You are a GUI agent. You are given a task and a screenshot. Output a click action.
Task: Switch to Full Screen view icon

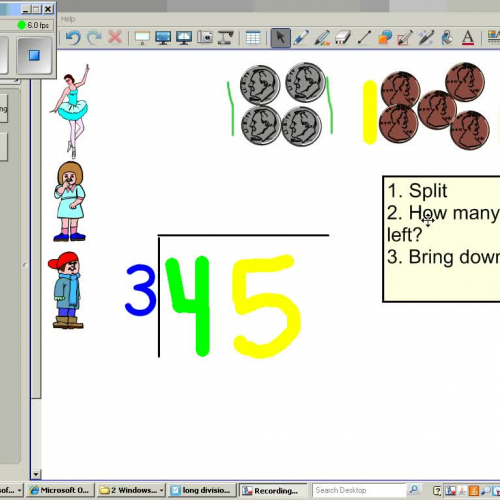click(163, 38)
